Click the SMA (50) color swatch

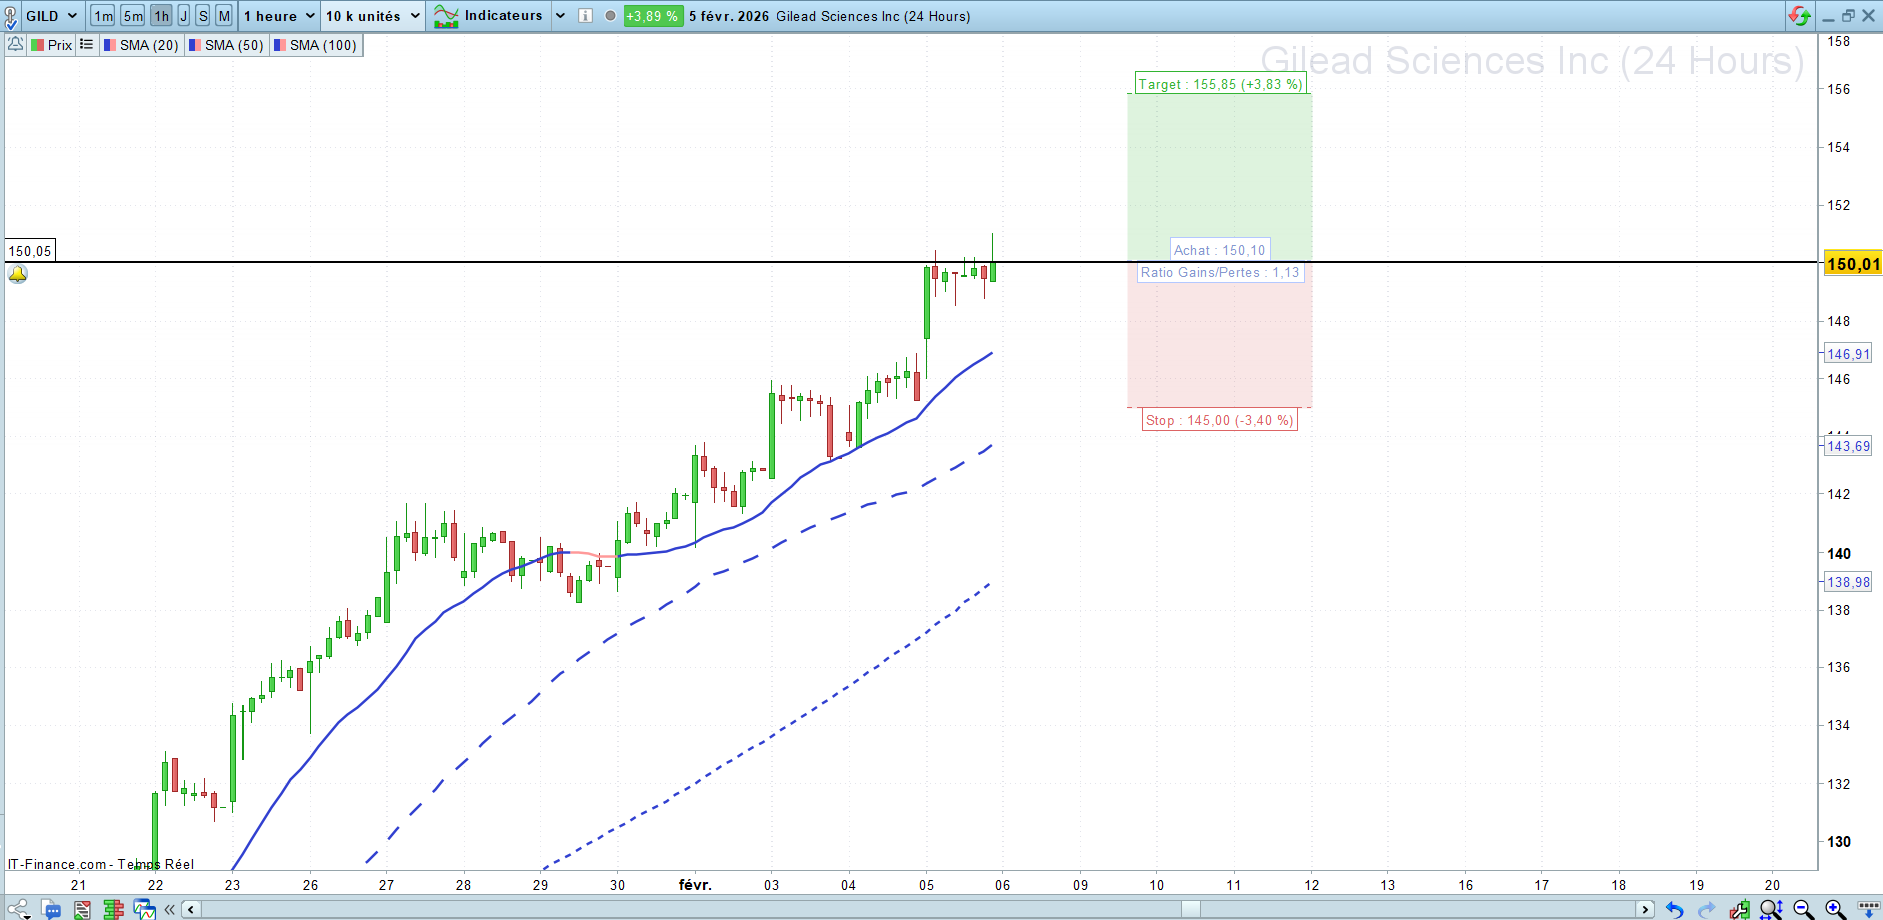pos(195,45)
